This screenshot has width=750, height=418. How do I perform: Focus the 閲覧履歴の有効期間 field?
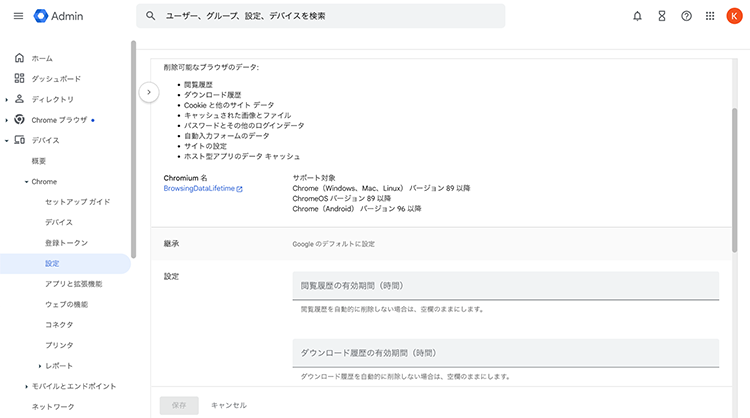[506, 286]
